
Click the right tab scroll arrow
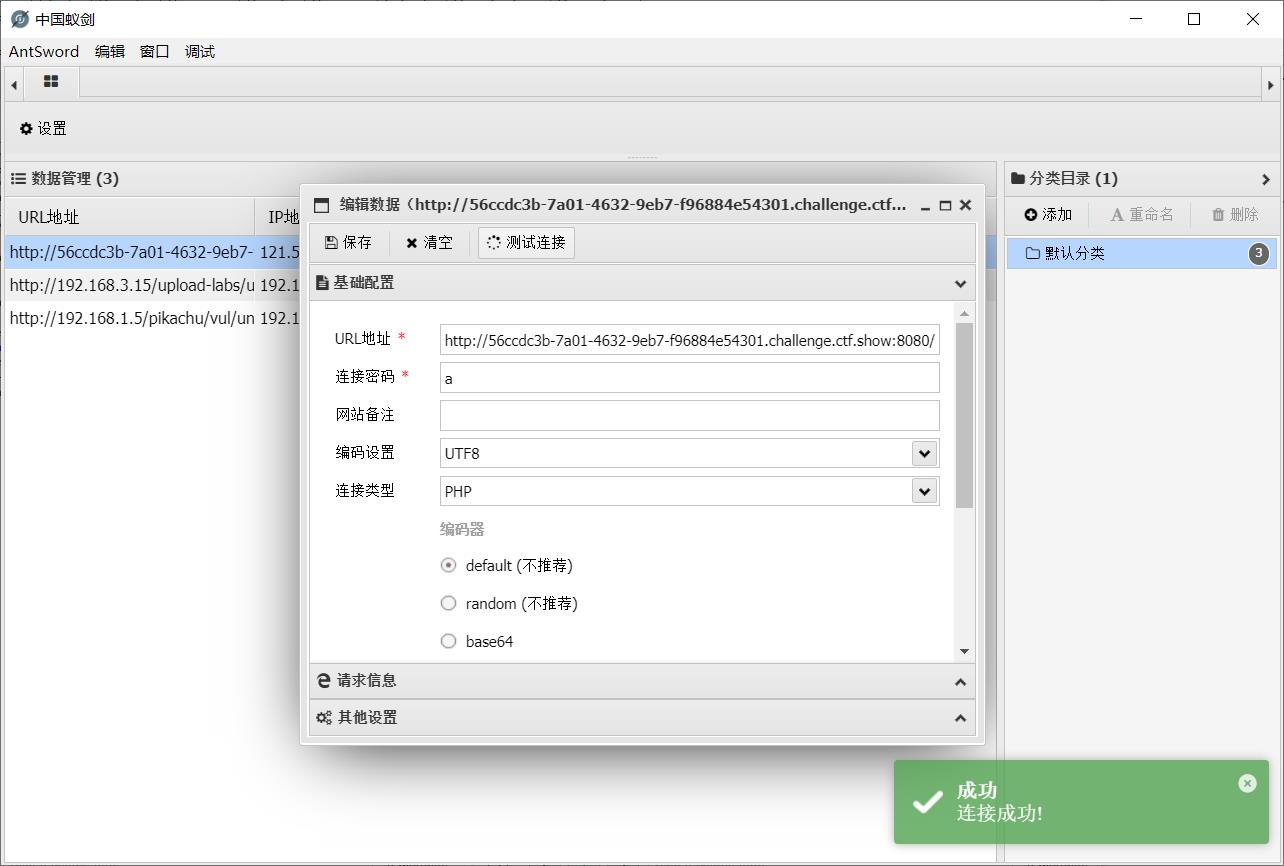click(1270, 85)
